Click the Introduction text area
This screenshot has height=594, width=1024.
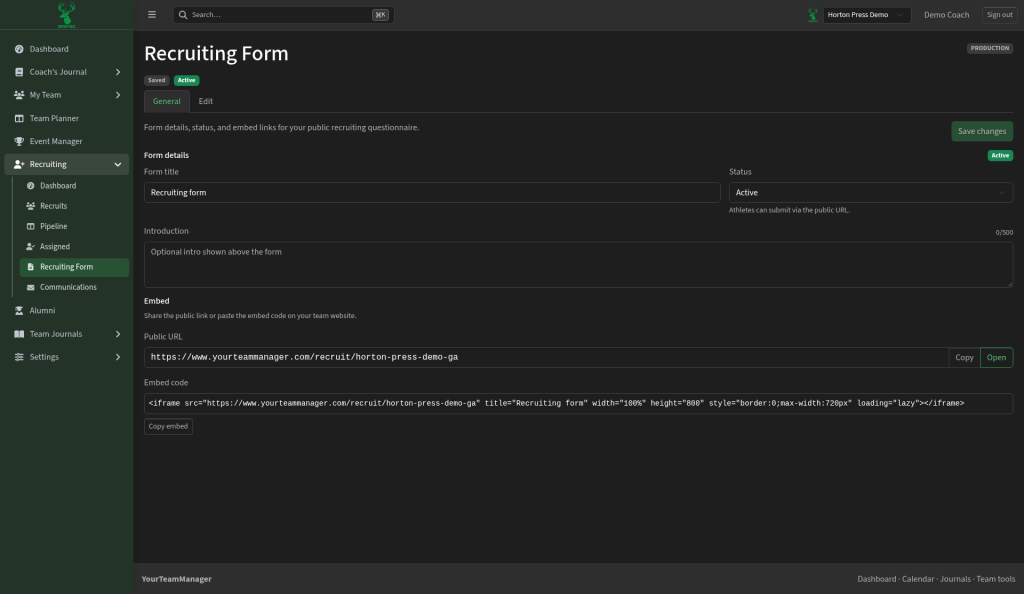[578, 264]
